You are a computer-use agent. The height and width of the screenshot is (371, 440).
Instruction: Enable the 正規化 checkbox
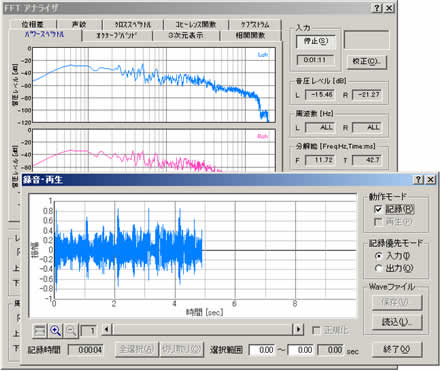click(x=316, y=330)
